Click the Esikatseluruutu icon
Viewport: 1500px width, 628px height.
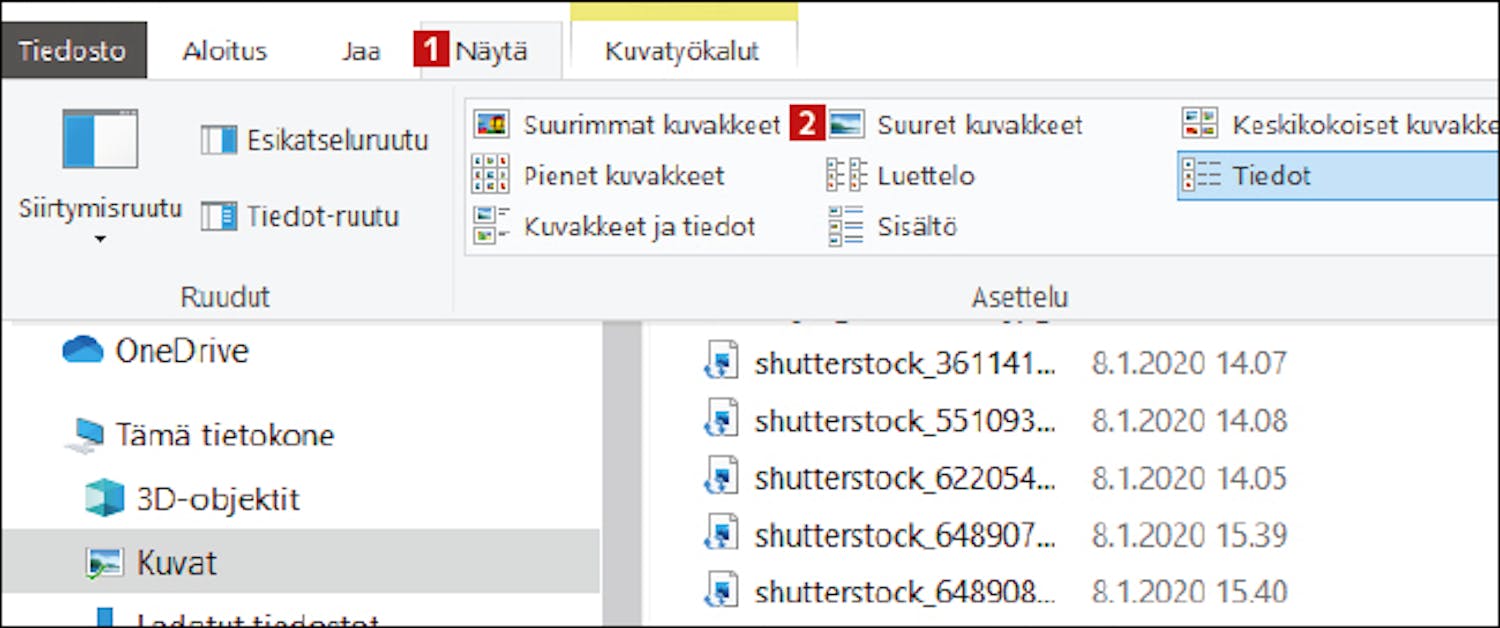(218, 140)
